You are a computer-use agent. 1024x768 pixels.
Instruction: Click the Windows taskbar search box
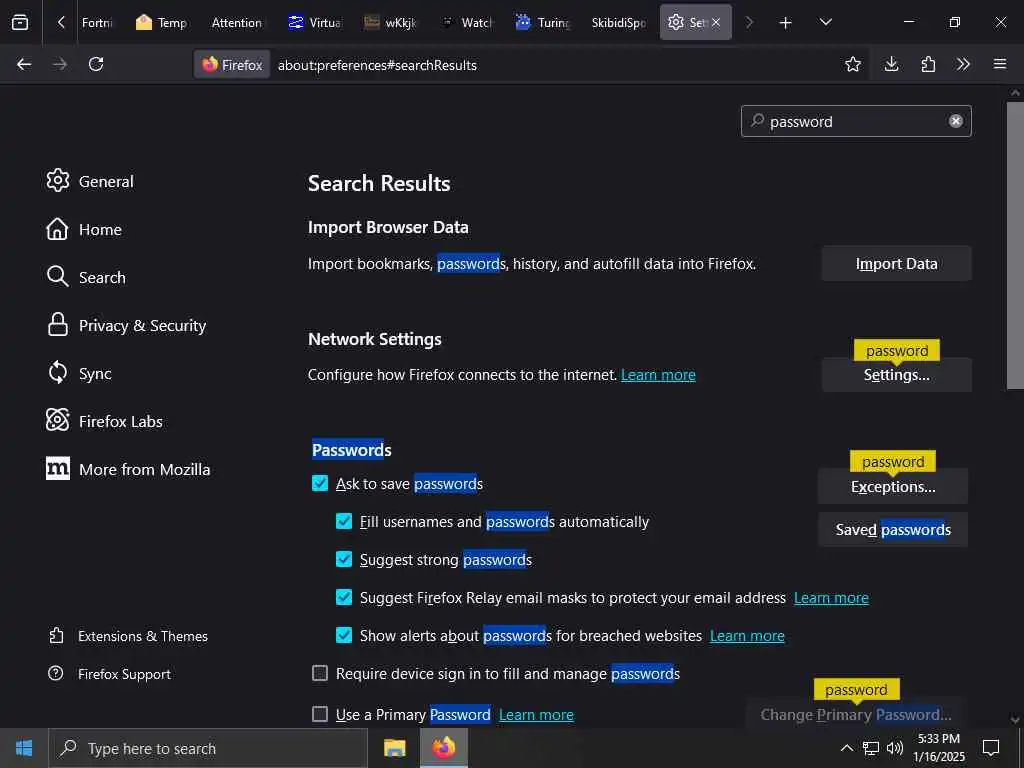coord(208,748)
